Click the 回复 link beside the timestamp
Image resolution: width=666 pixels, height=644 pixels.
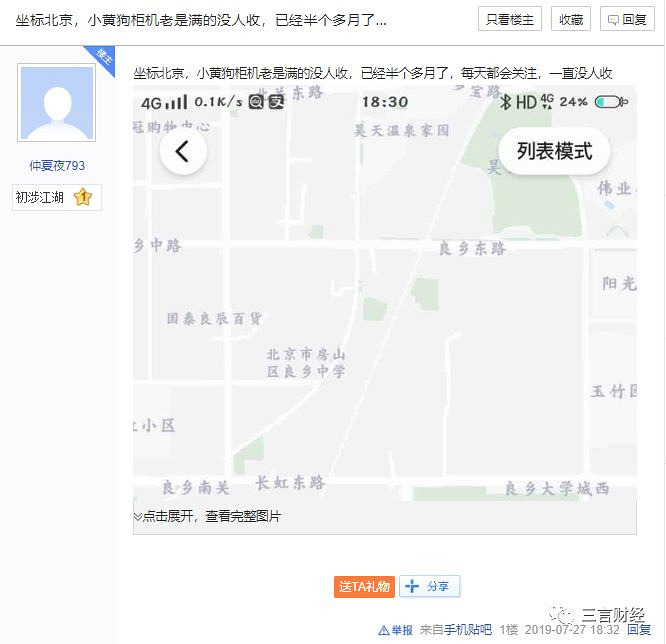tap(639, 630)
